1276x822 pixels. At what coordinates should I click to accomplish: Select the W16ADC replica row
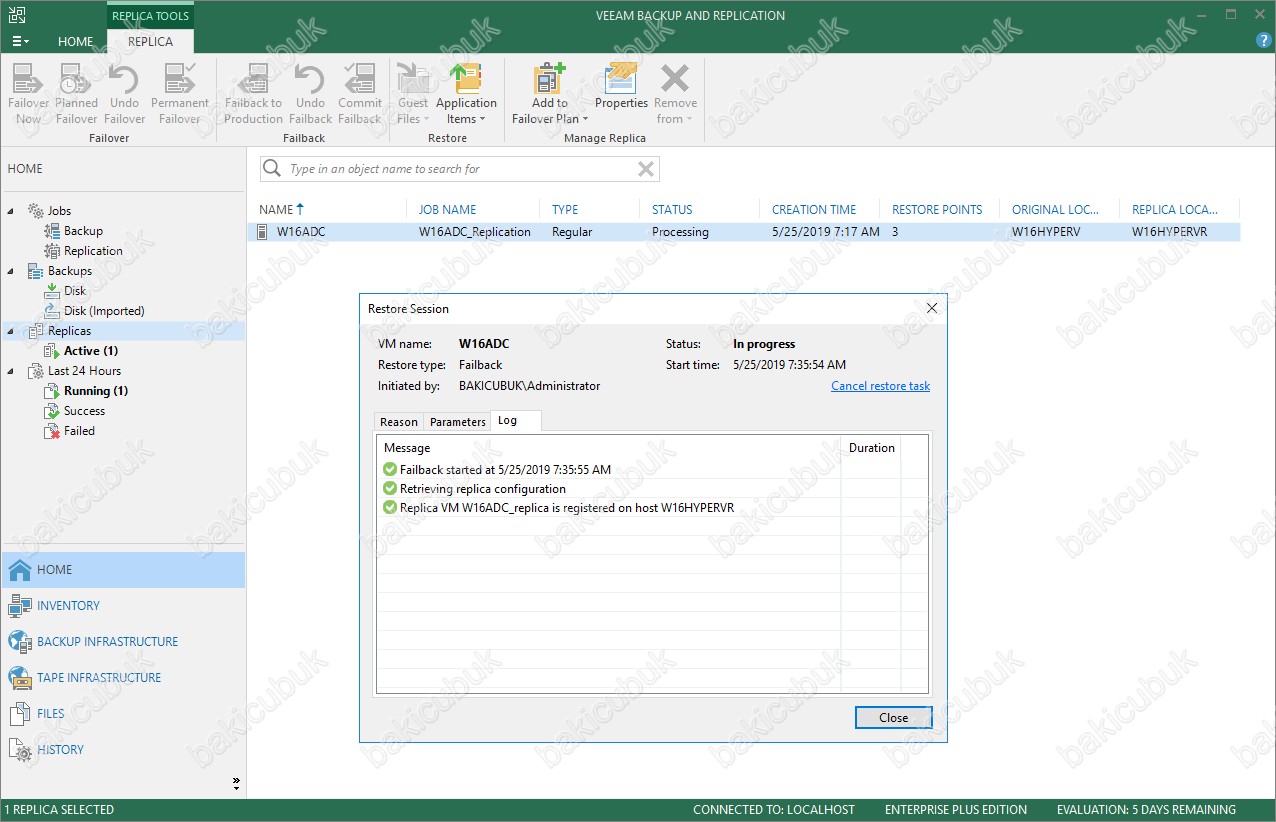click(x=744, y=232)
